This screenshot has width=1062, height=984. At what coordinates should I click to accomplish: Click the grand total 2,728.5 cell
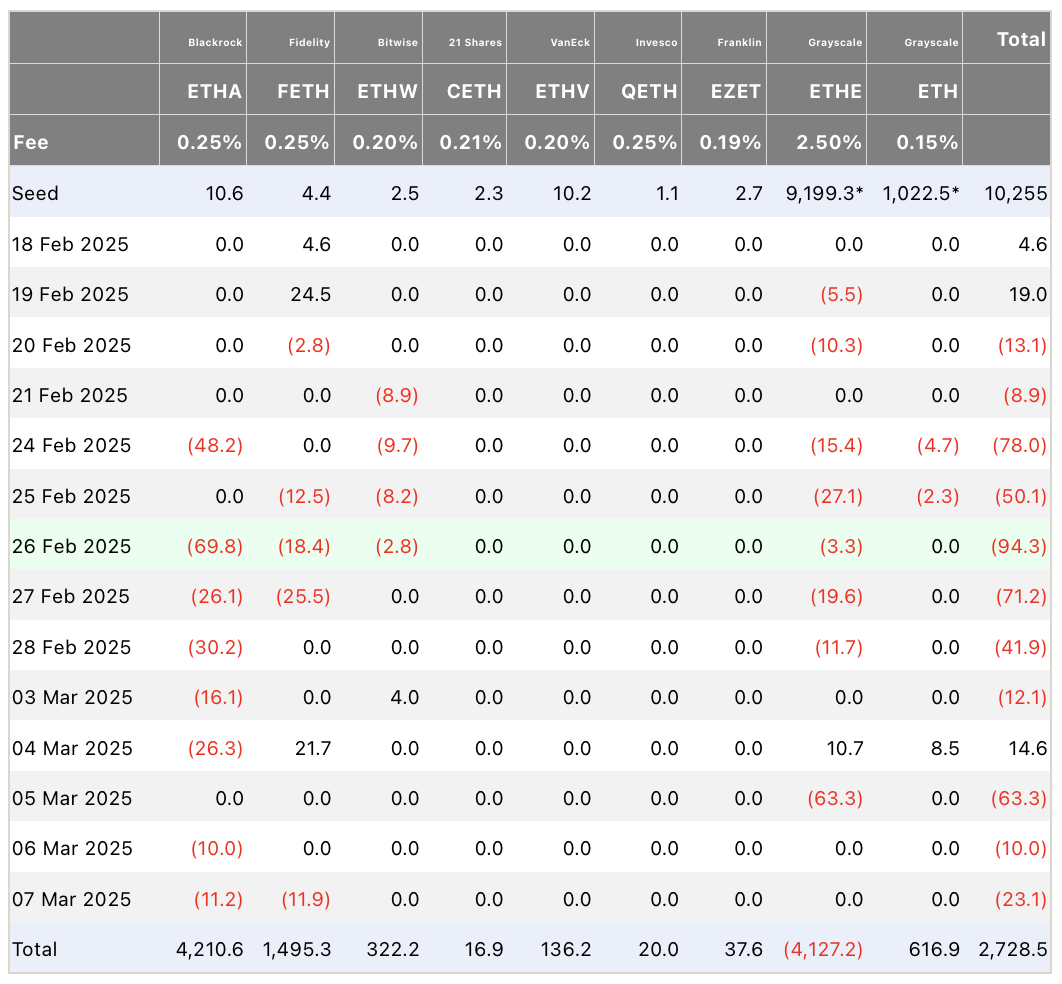click(1013, 949)
